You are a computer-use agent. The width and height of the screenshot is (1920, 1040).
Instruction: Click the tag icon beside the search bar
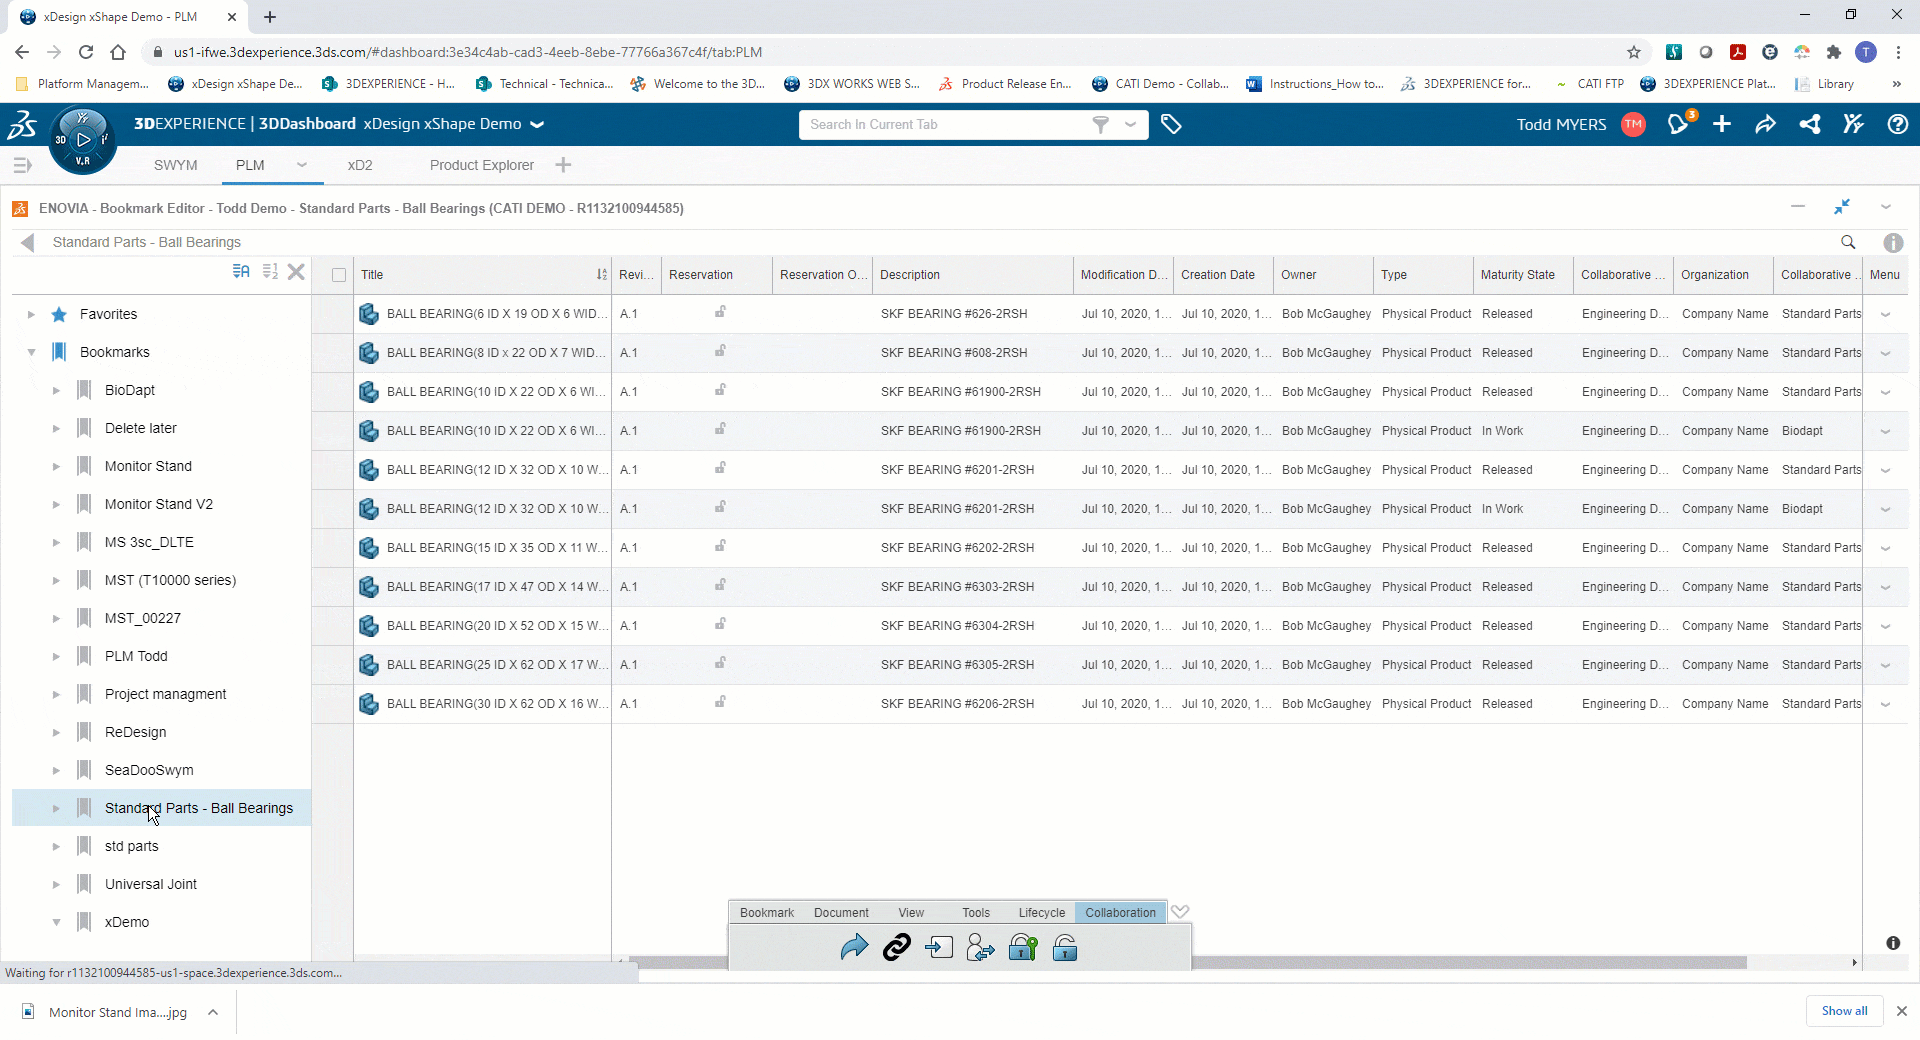tap(1171, 124)
